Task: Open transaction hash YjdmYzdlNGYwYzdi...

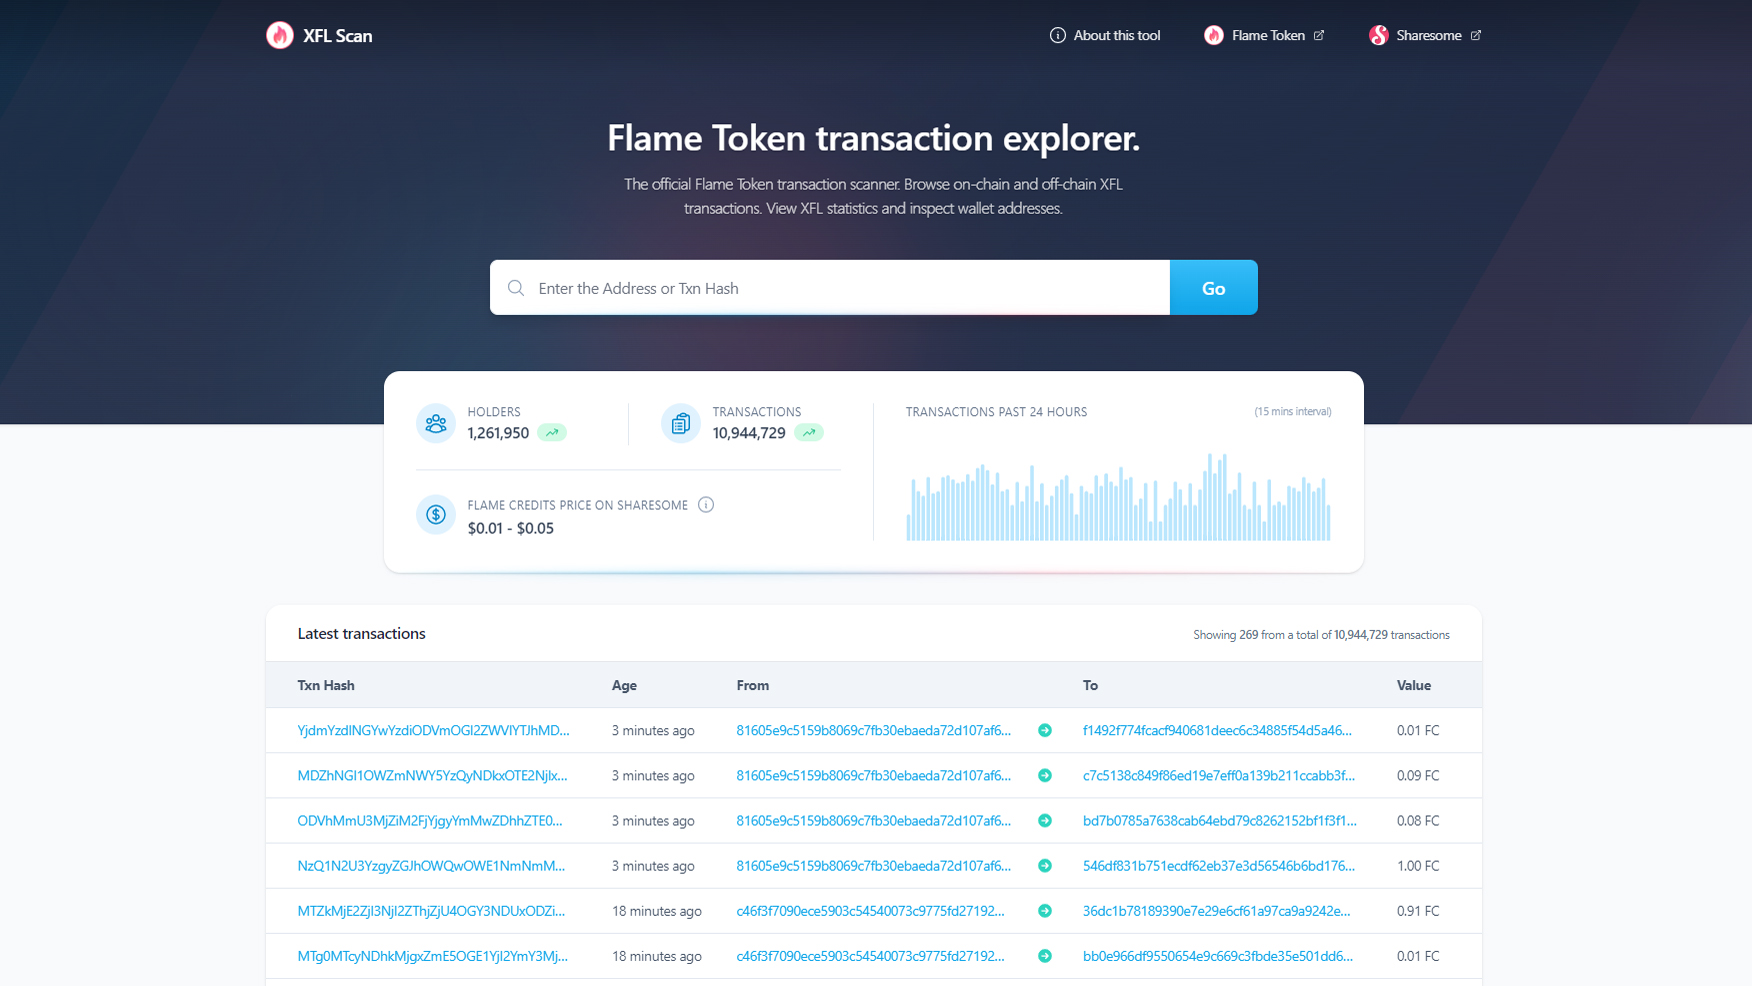Action: tap(433, 730)
